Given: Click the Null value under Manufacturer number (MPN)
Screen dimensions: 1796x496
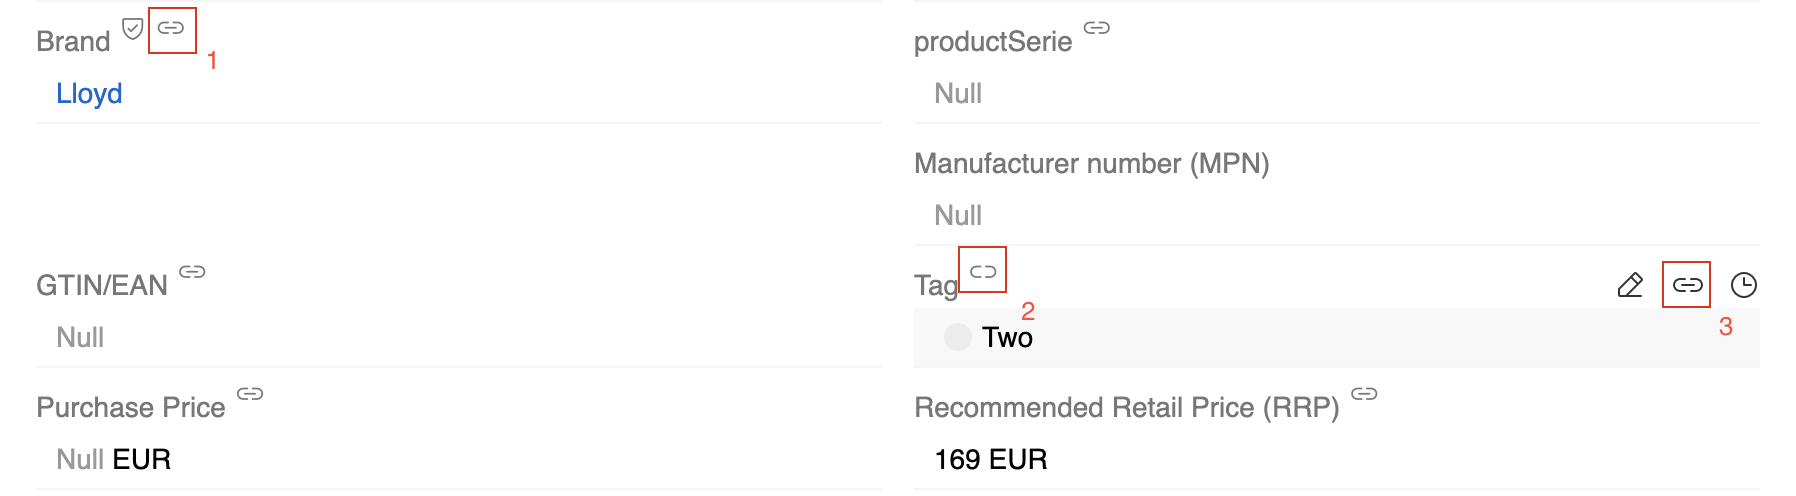Looking at the screenshot, I should click(x=958, y=215).
